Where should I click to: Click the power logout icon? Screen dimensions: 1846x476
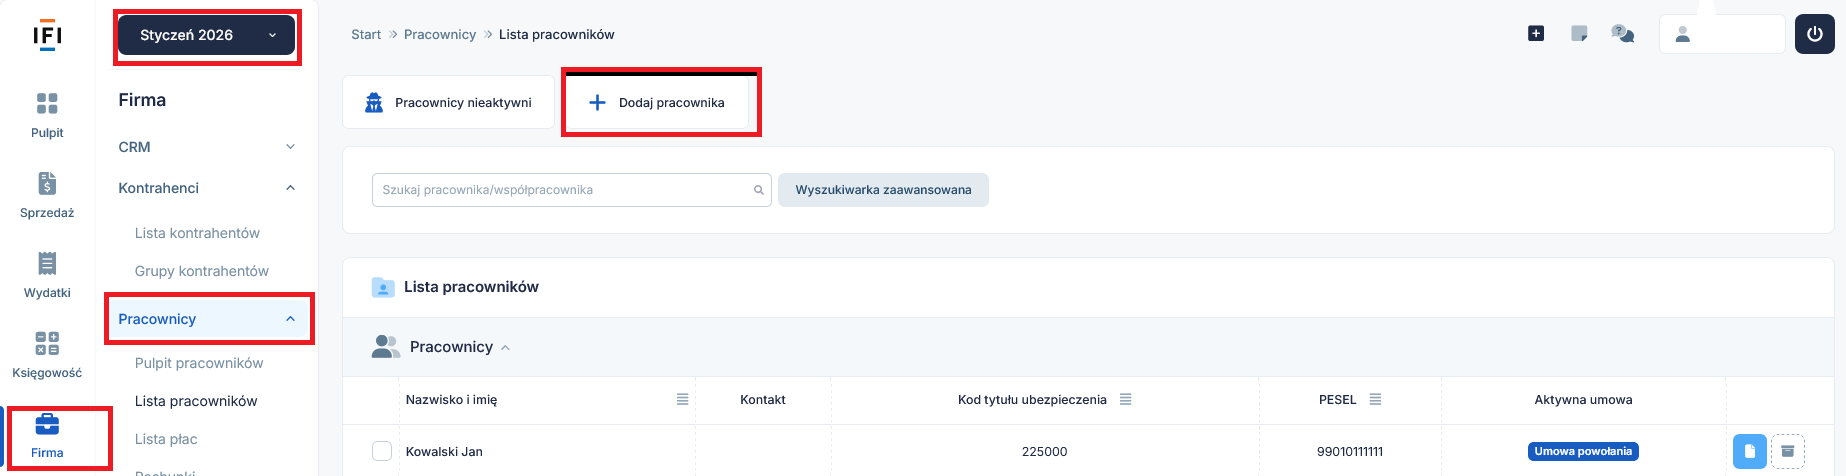(x=1814, y=34)
